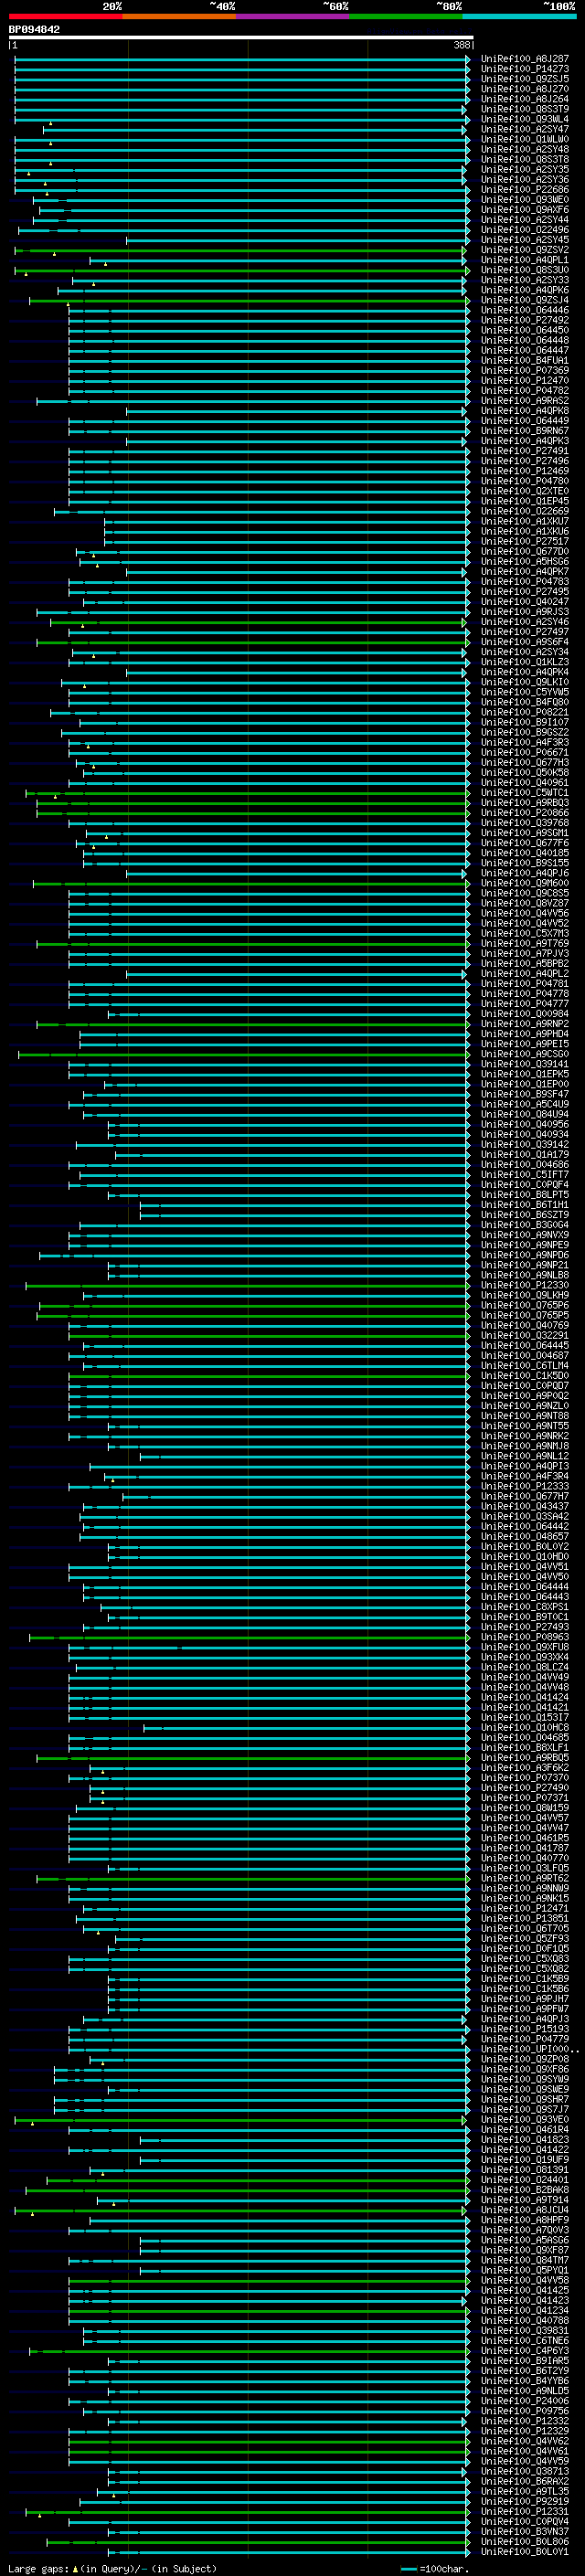Select the UniRef100_P22686 label
The height and width of the screenshot is (2576, 585).
pyautogui.click(x=525, y=190)
